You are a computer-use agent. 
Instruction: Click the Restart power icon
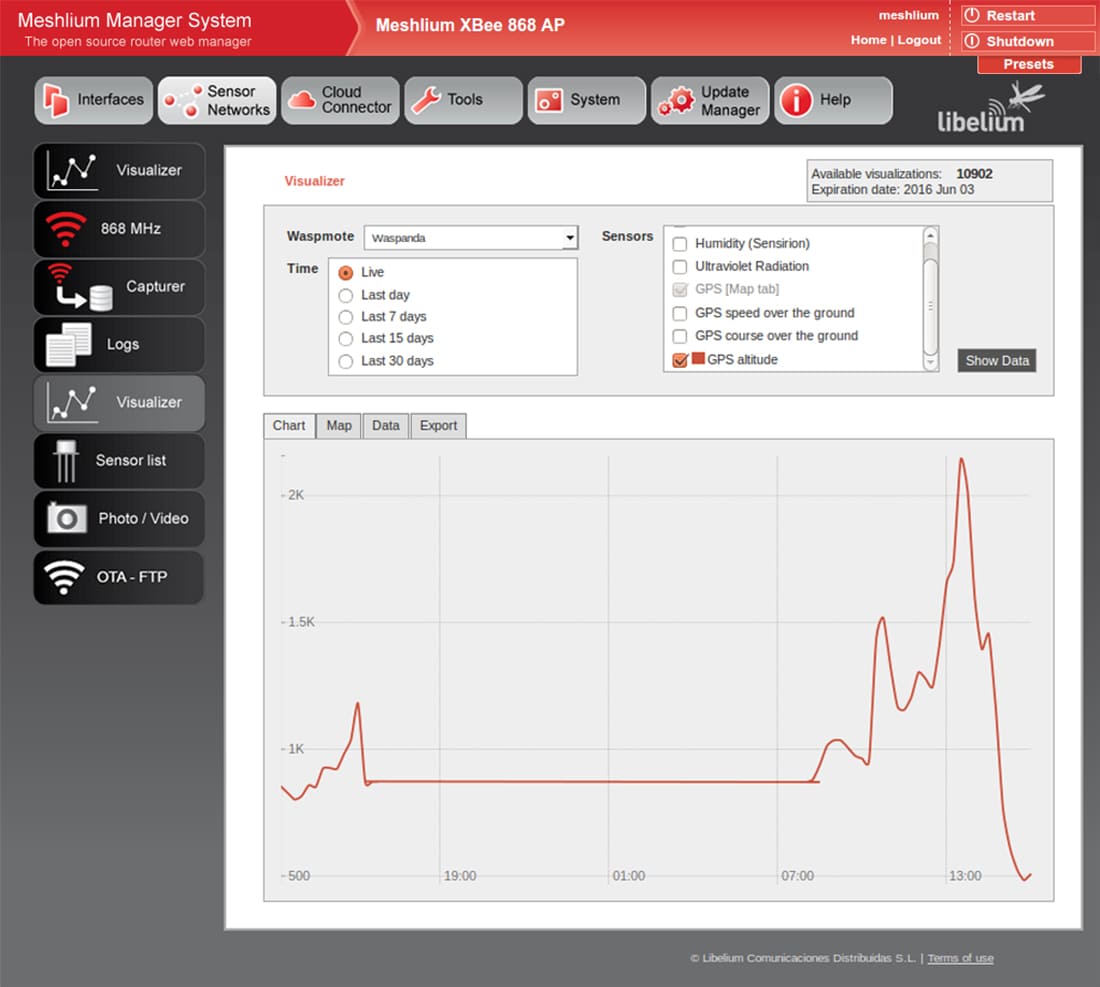point(972,15)
